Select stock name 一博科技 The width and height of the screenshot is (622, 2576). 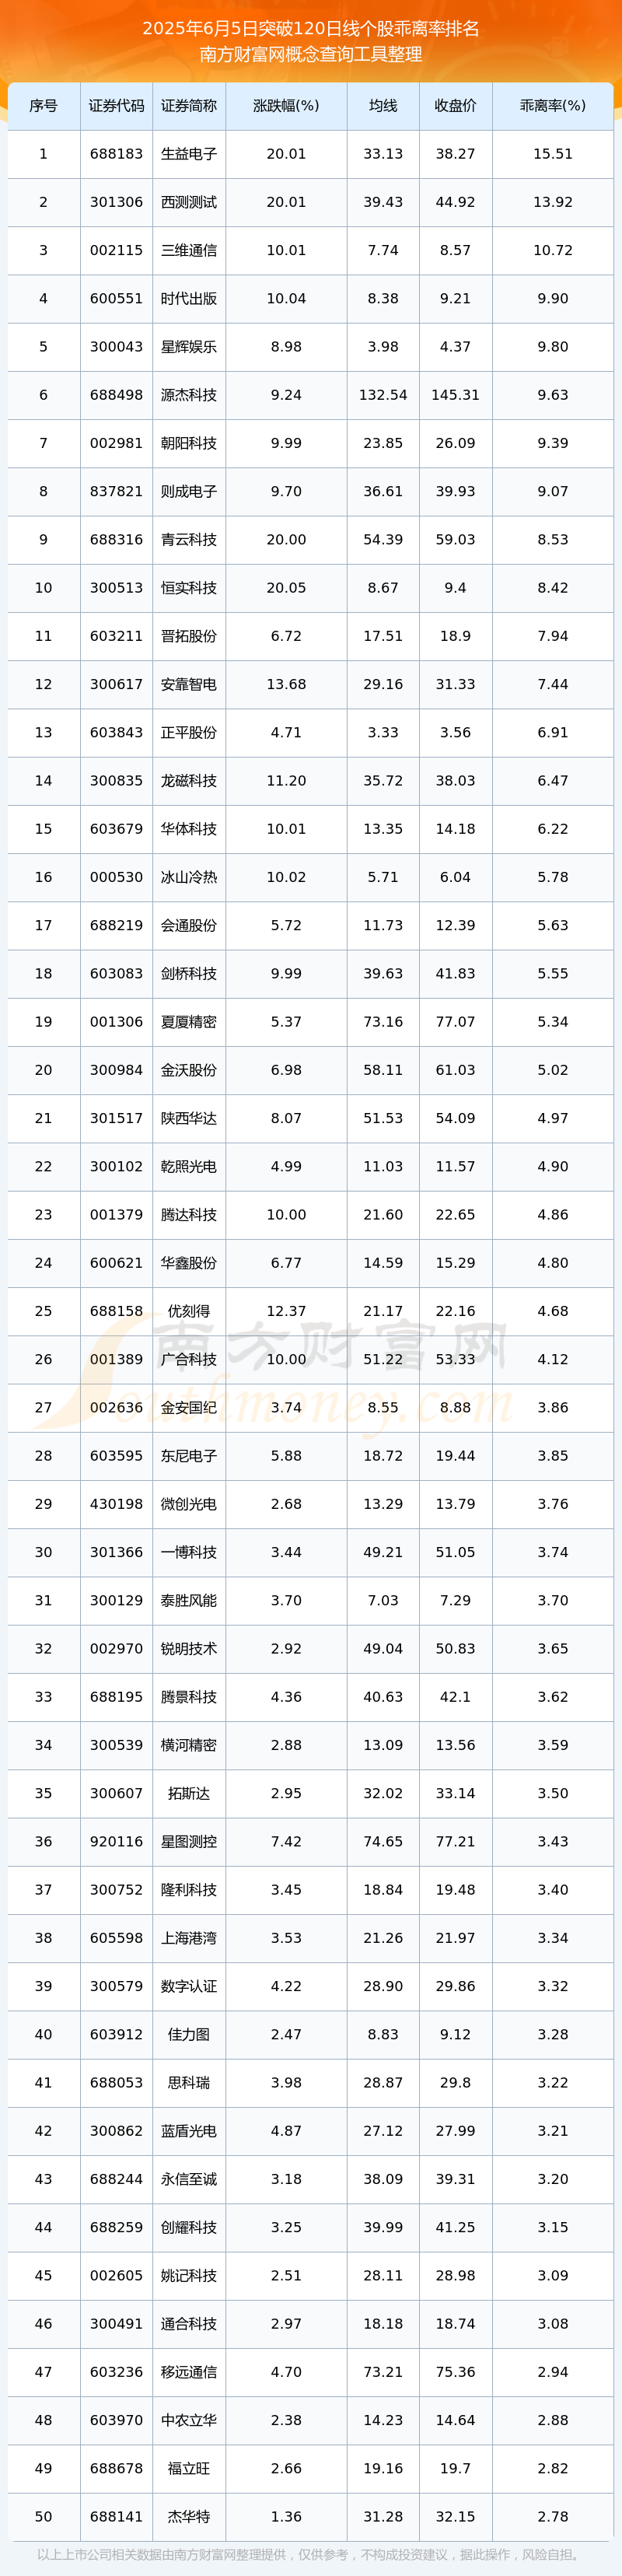(x=189, y=1553)
